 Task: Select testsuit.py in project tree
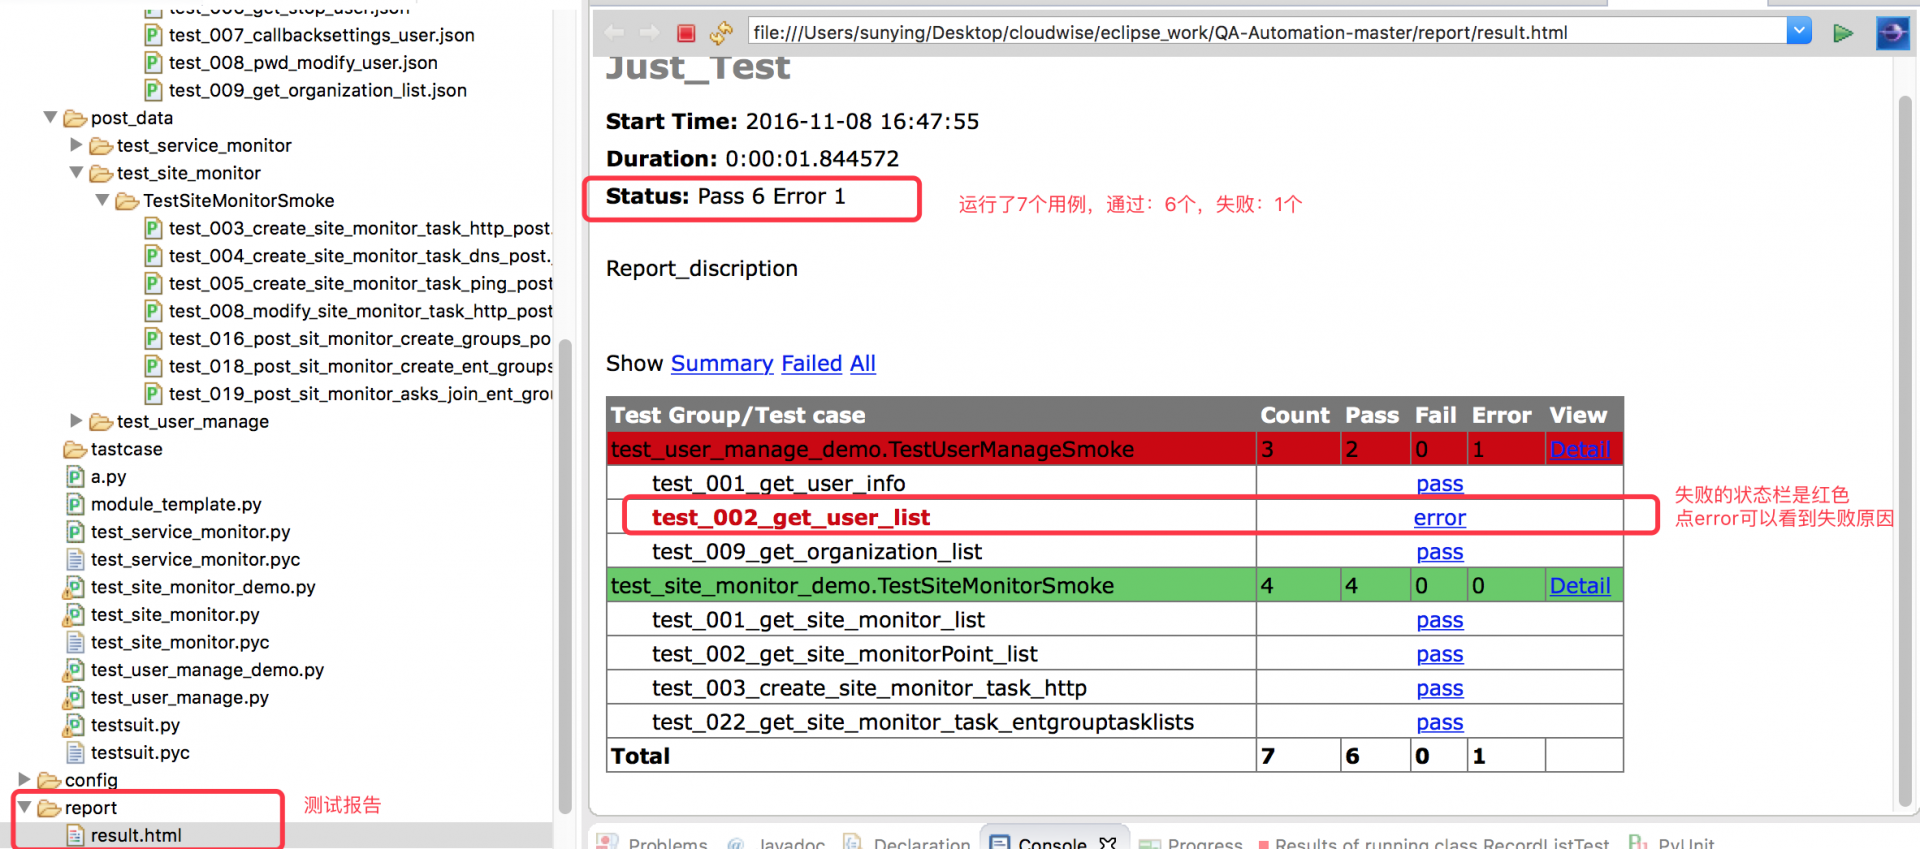135,725
